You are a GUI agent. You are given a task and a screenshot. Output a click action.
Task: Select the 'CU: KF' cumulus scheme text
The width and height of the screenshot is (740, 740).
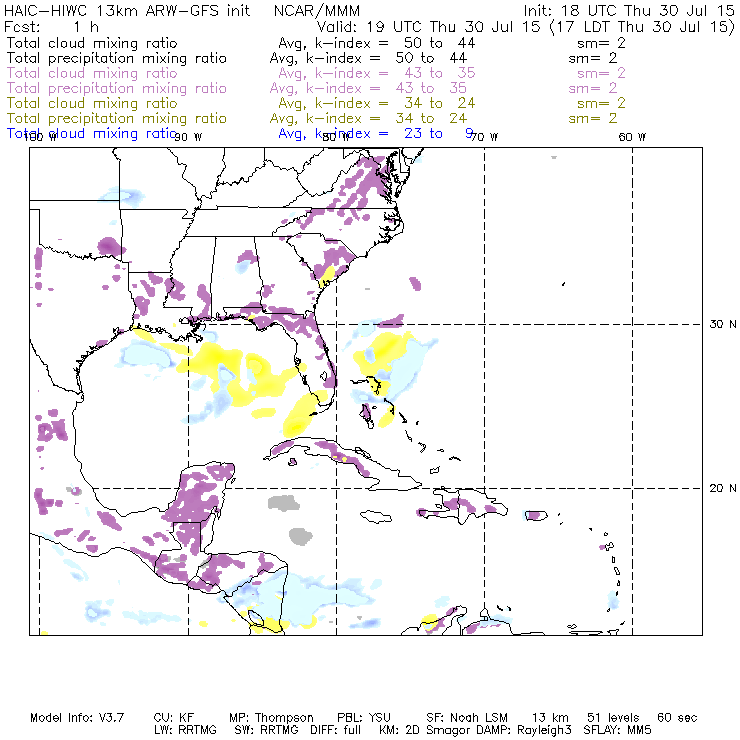[174, 718]
